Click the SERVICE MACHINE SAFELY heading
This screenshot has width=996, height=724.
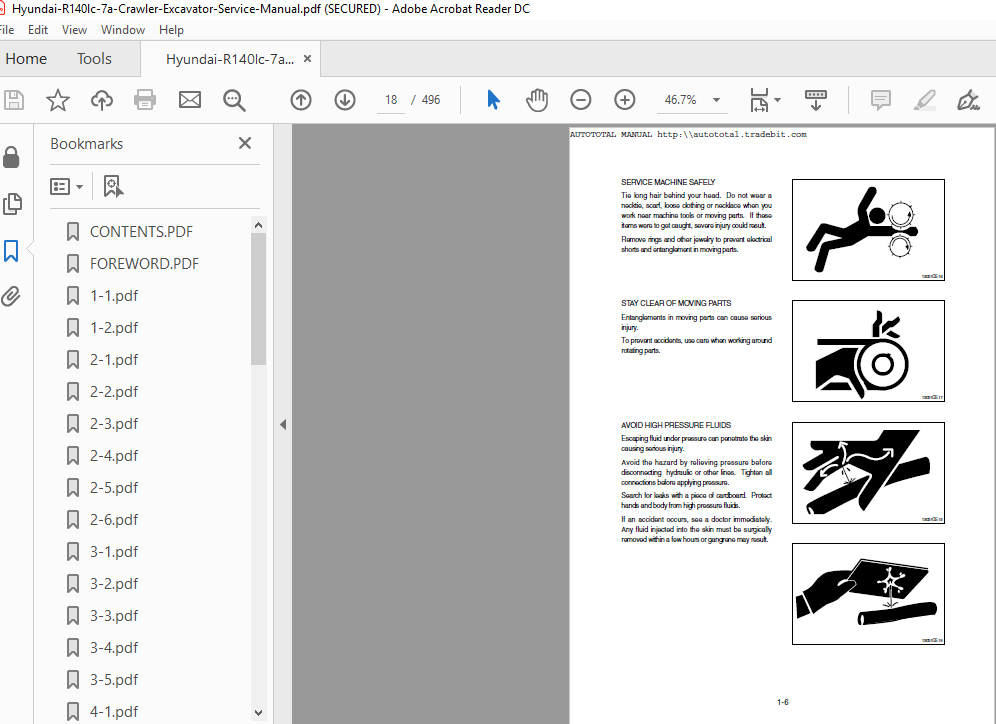668,182
